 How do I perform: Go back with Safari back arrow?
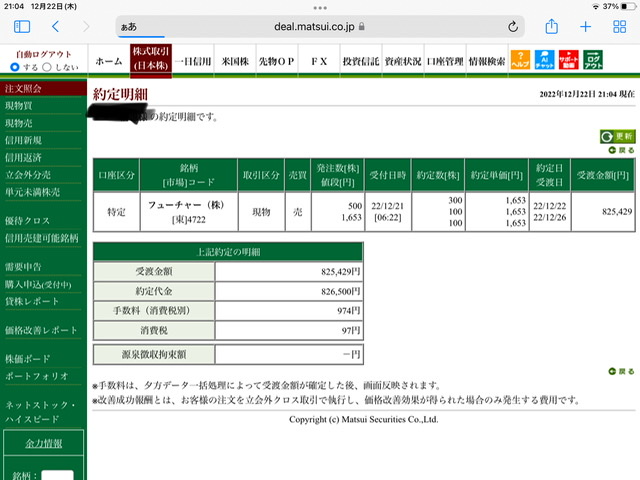tap(56, 27)
